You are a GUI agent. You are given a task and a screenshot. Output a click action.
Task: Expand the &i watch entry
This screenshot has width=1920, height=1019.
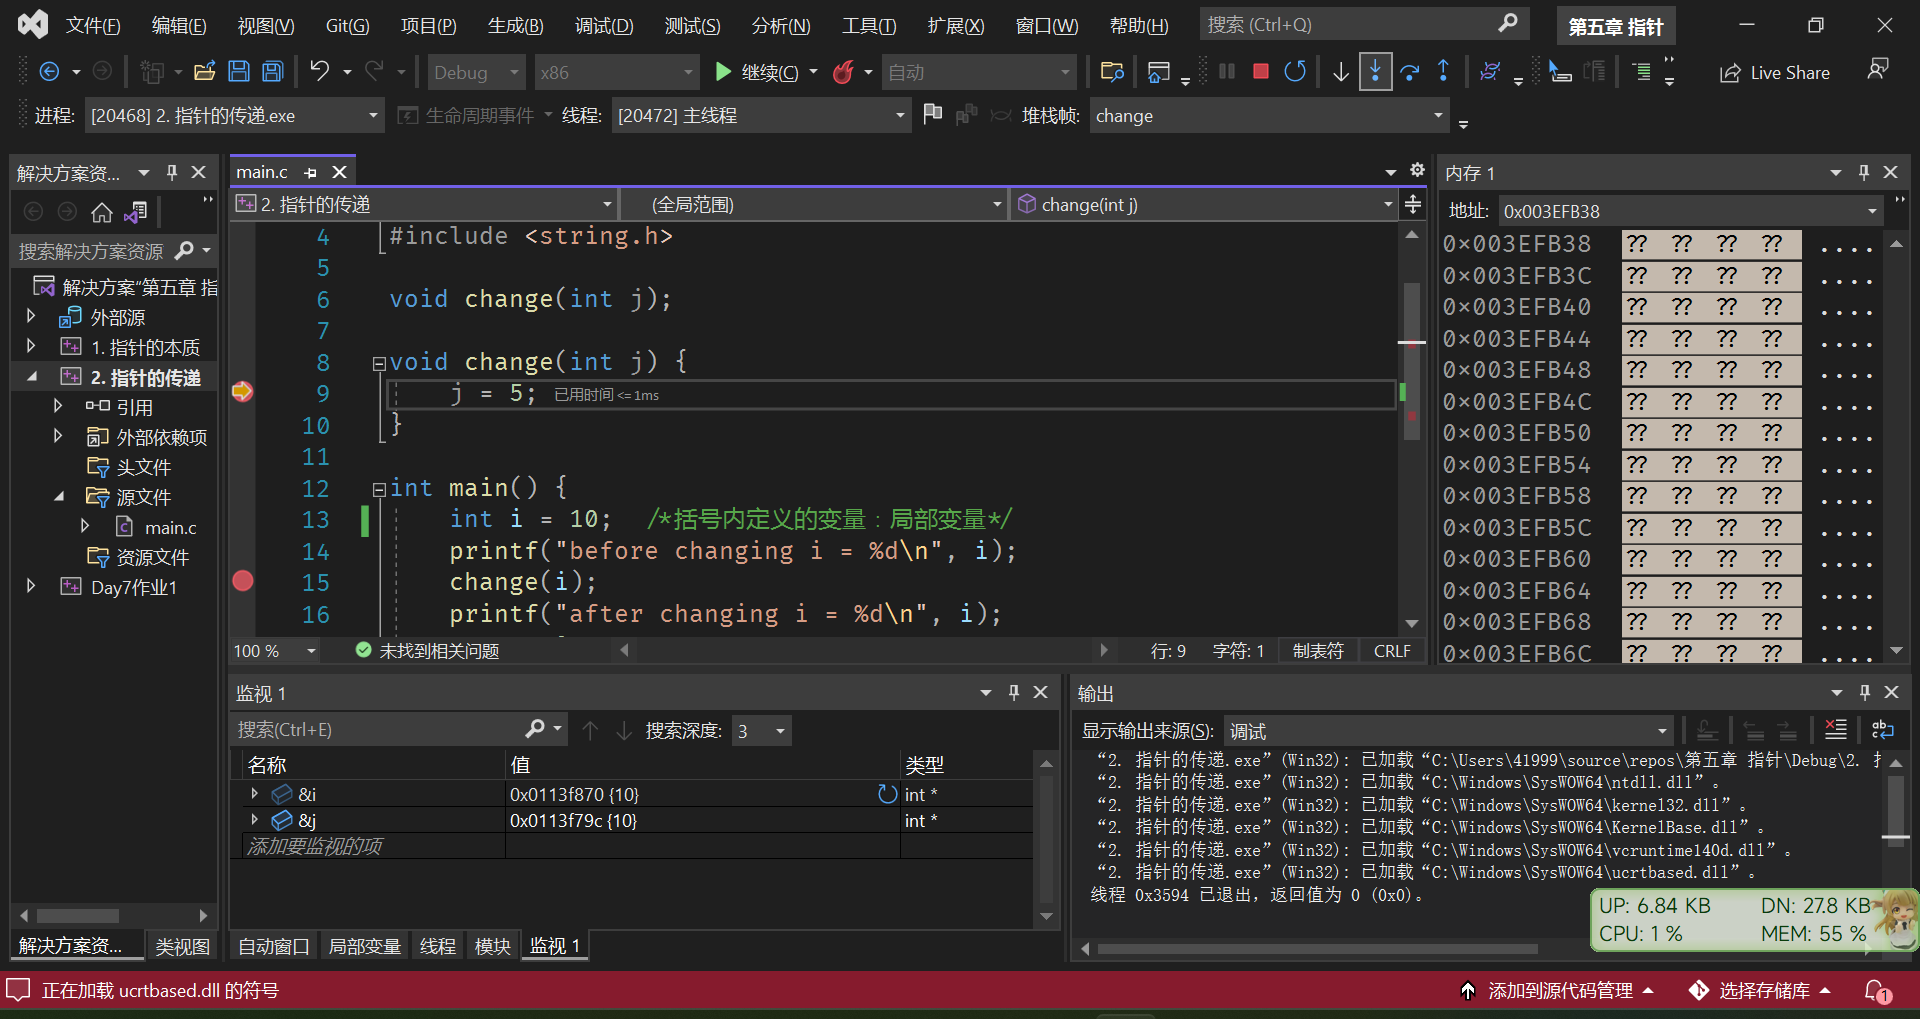click(255, 794)
